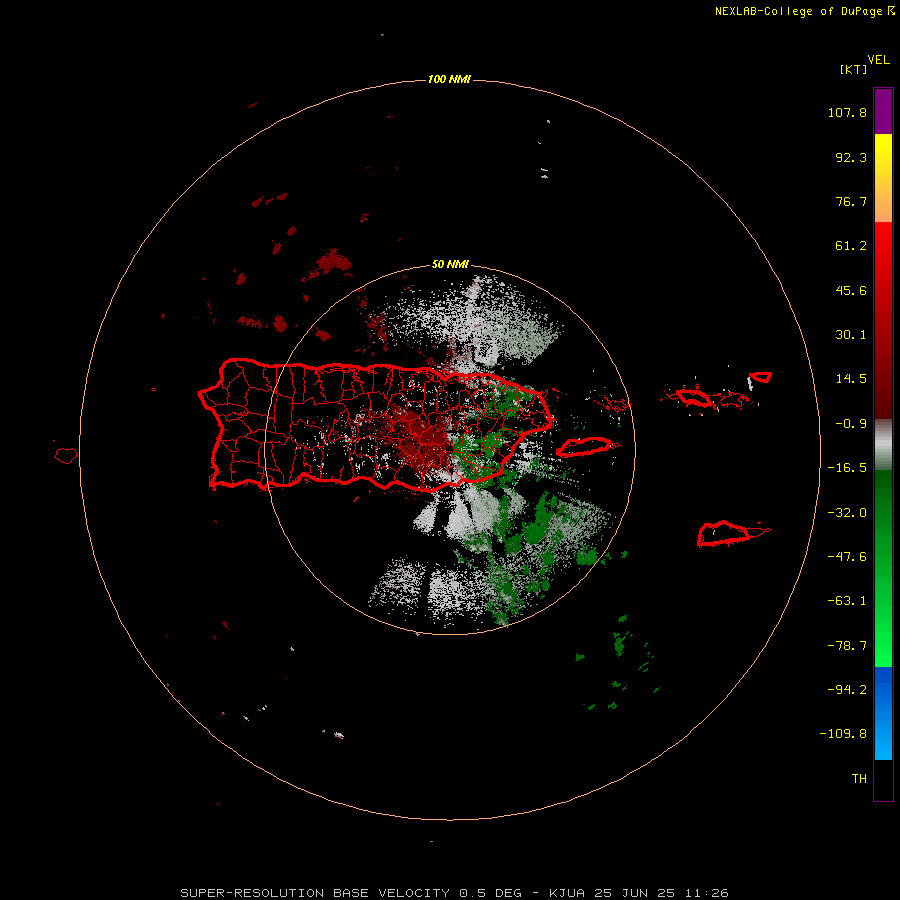Click the TH threshold legend label
This screenshot has width=900, height=900.
859,778
